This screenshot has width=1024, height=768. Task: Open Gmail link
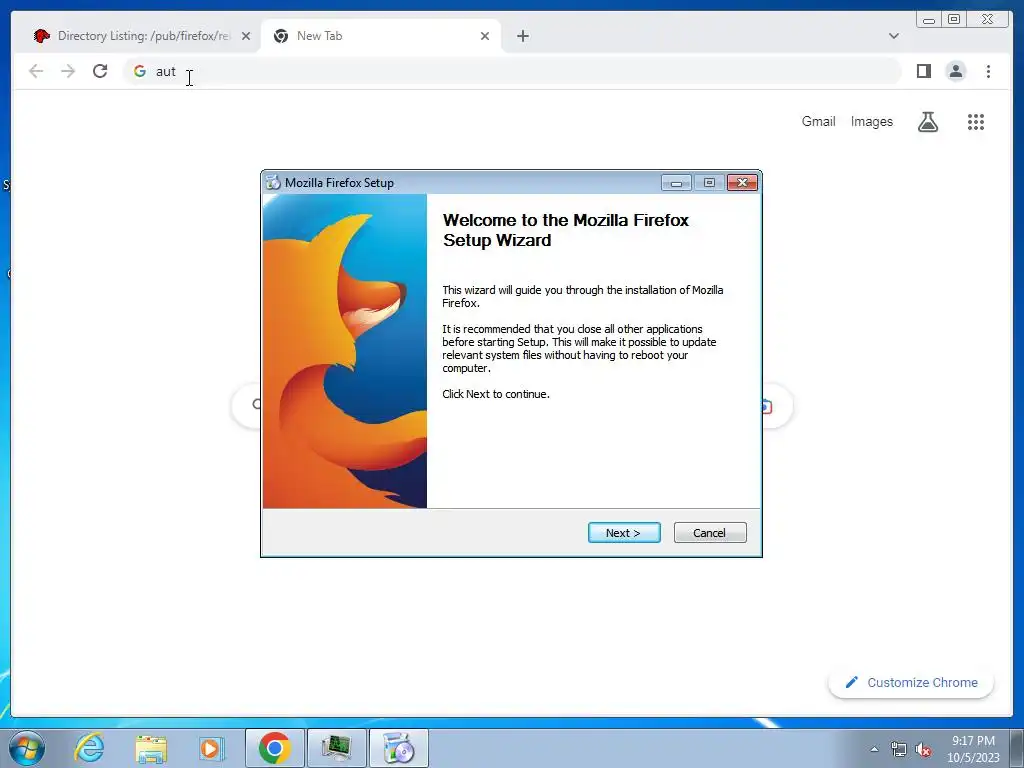[x=818, y=121]
